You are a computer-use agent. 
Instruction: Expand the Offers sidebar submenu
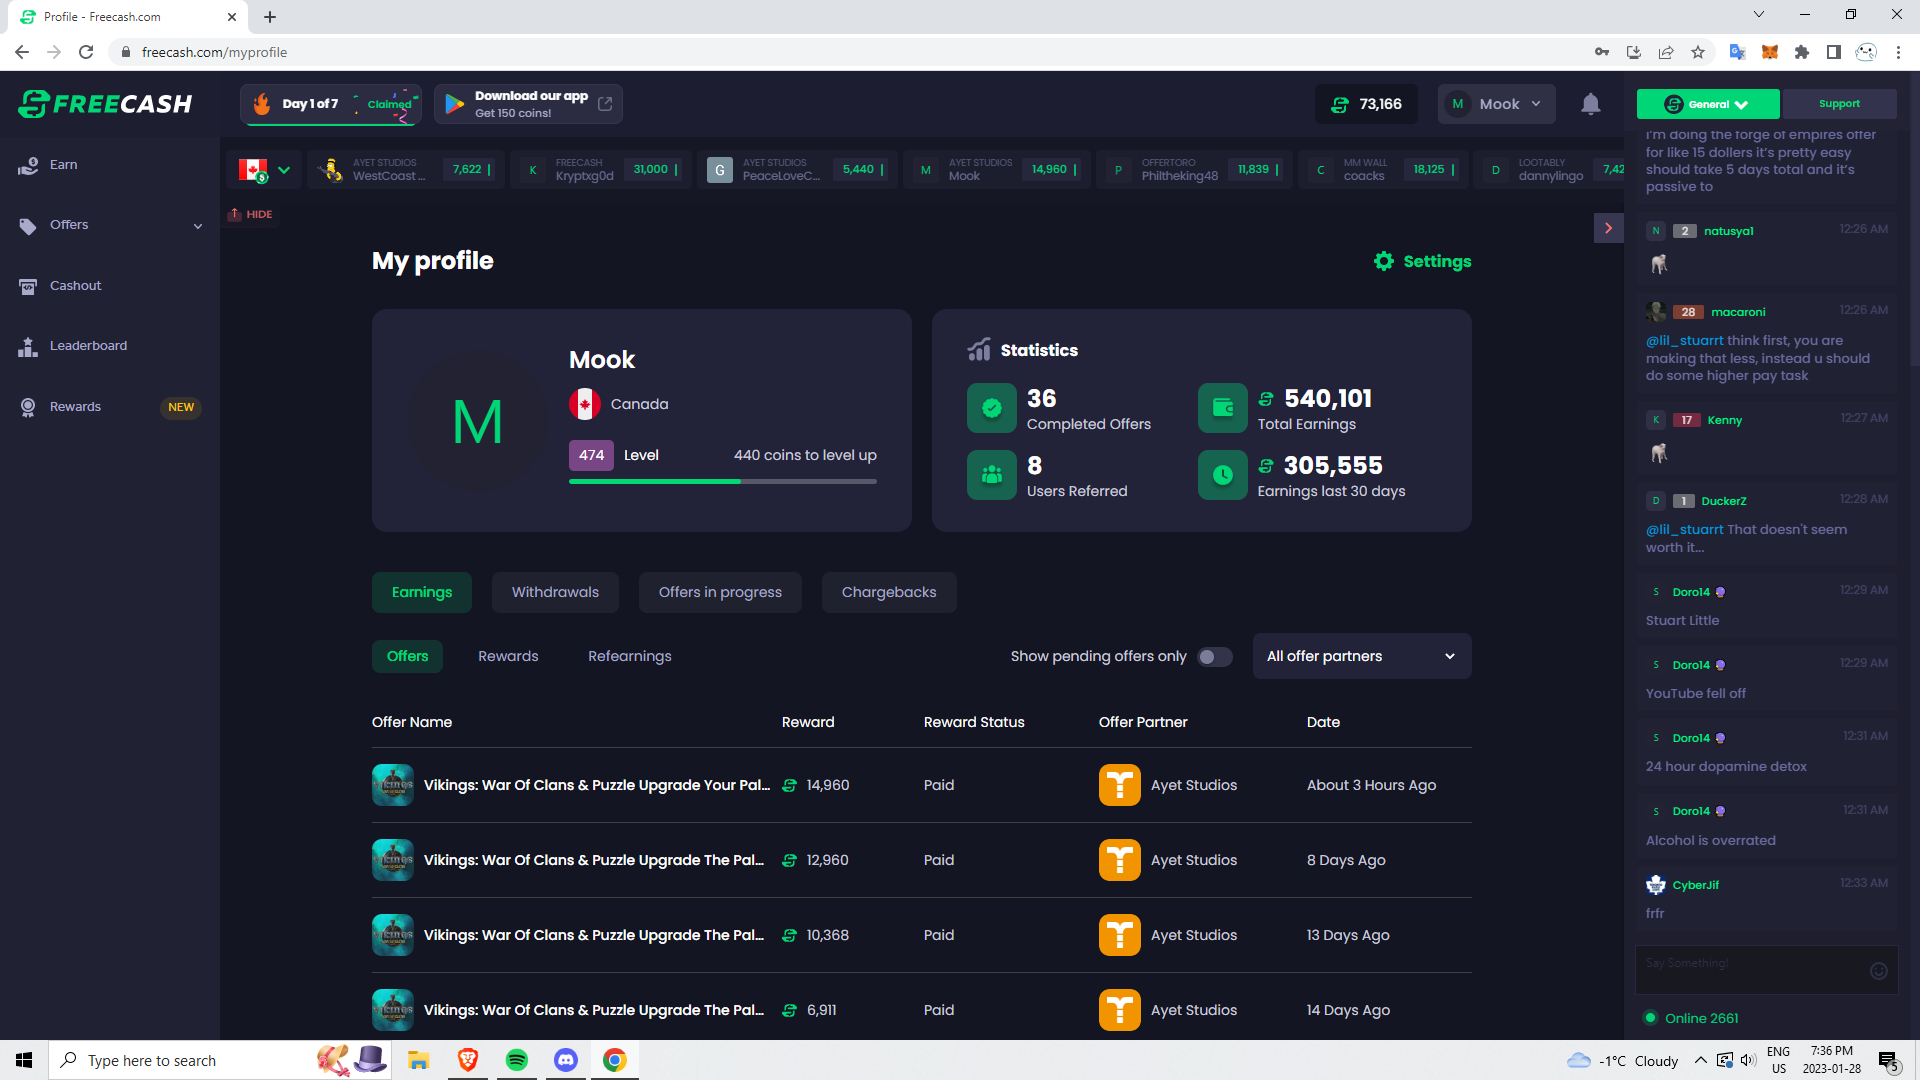[x=197, y=226]
